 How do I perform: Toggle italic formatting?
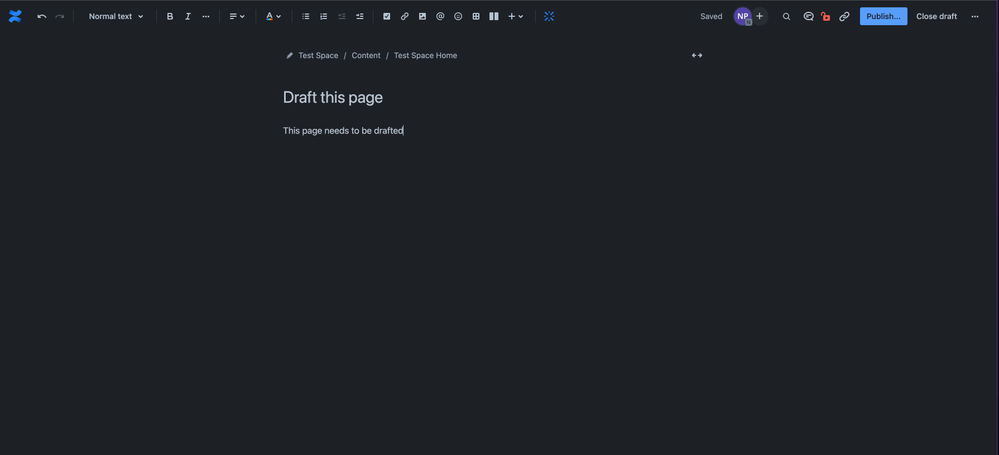187,17
